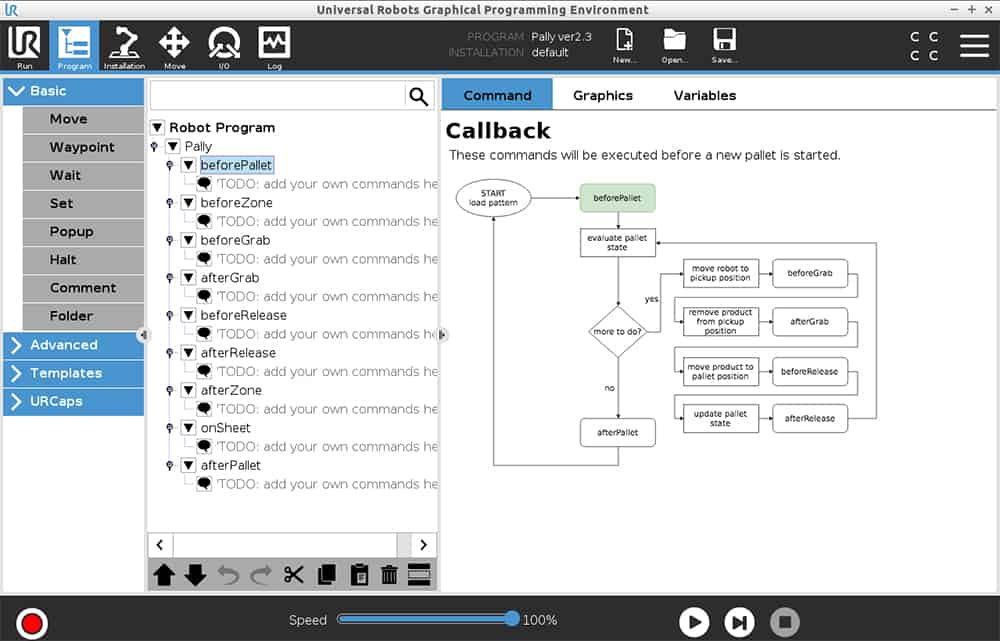Click the tree scrollbar left arrow
Image resolution: width=1000 pixels, height=641 pixels.
[x=160, y=545]
